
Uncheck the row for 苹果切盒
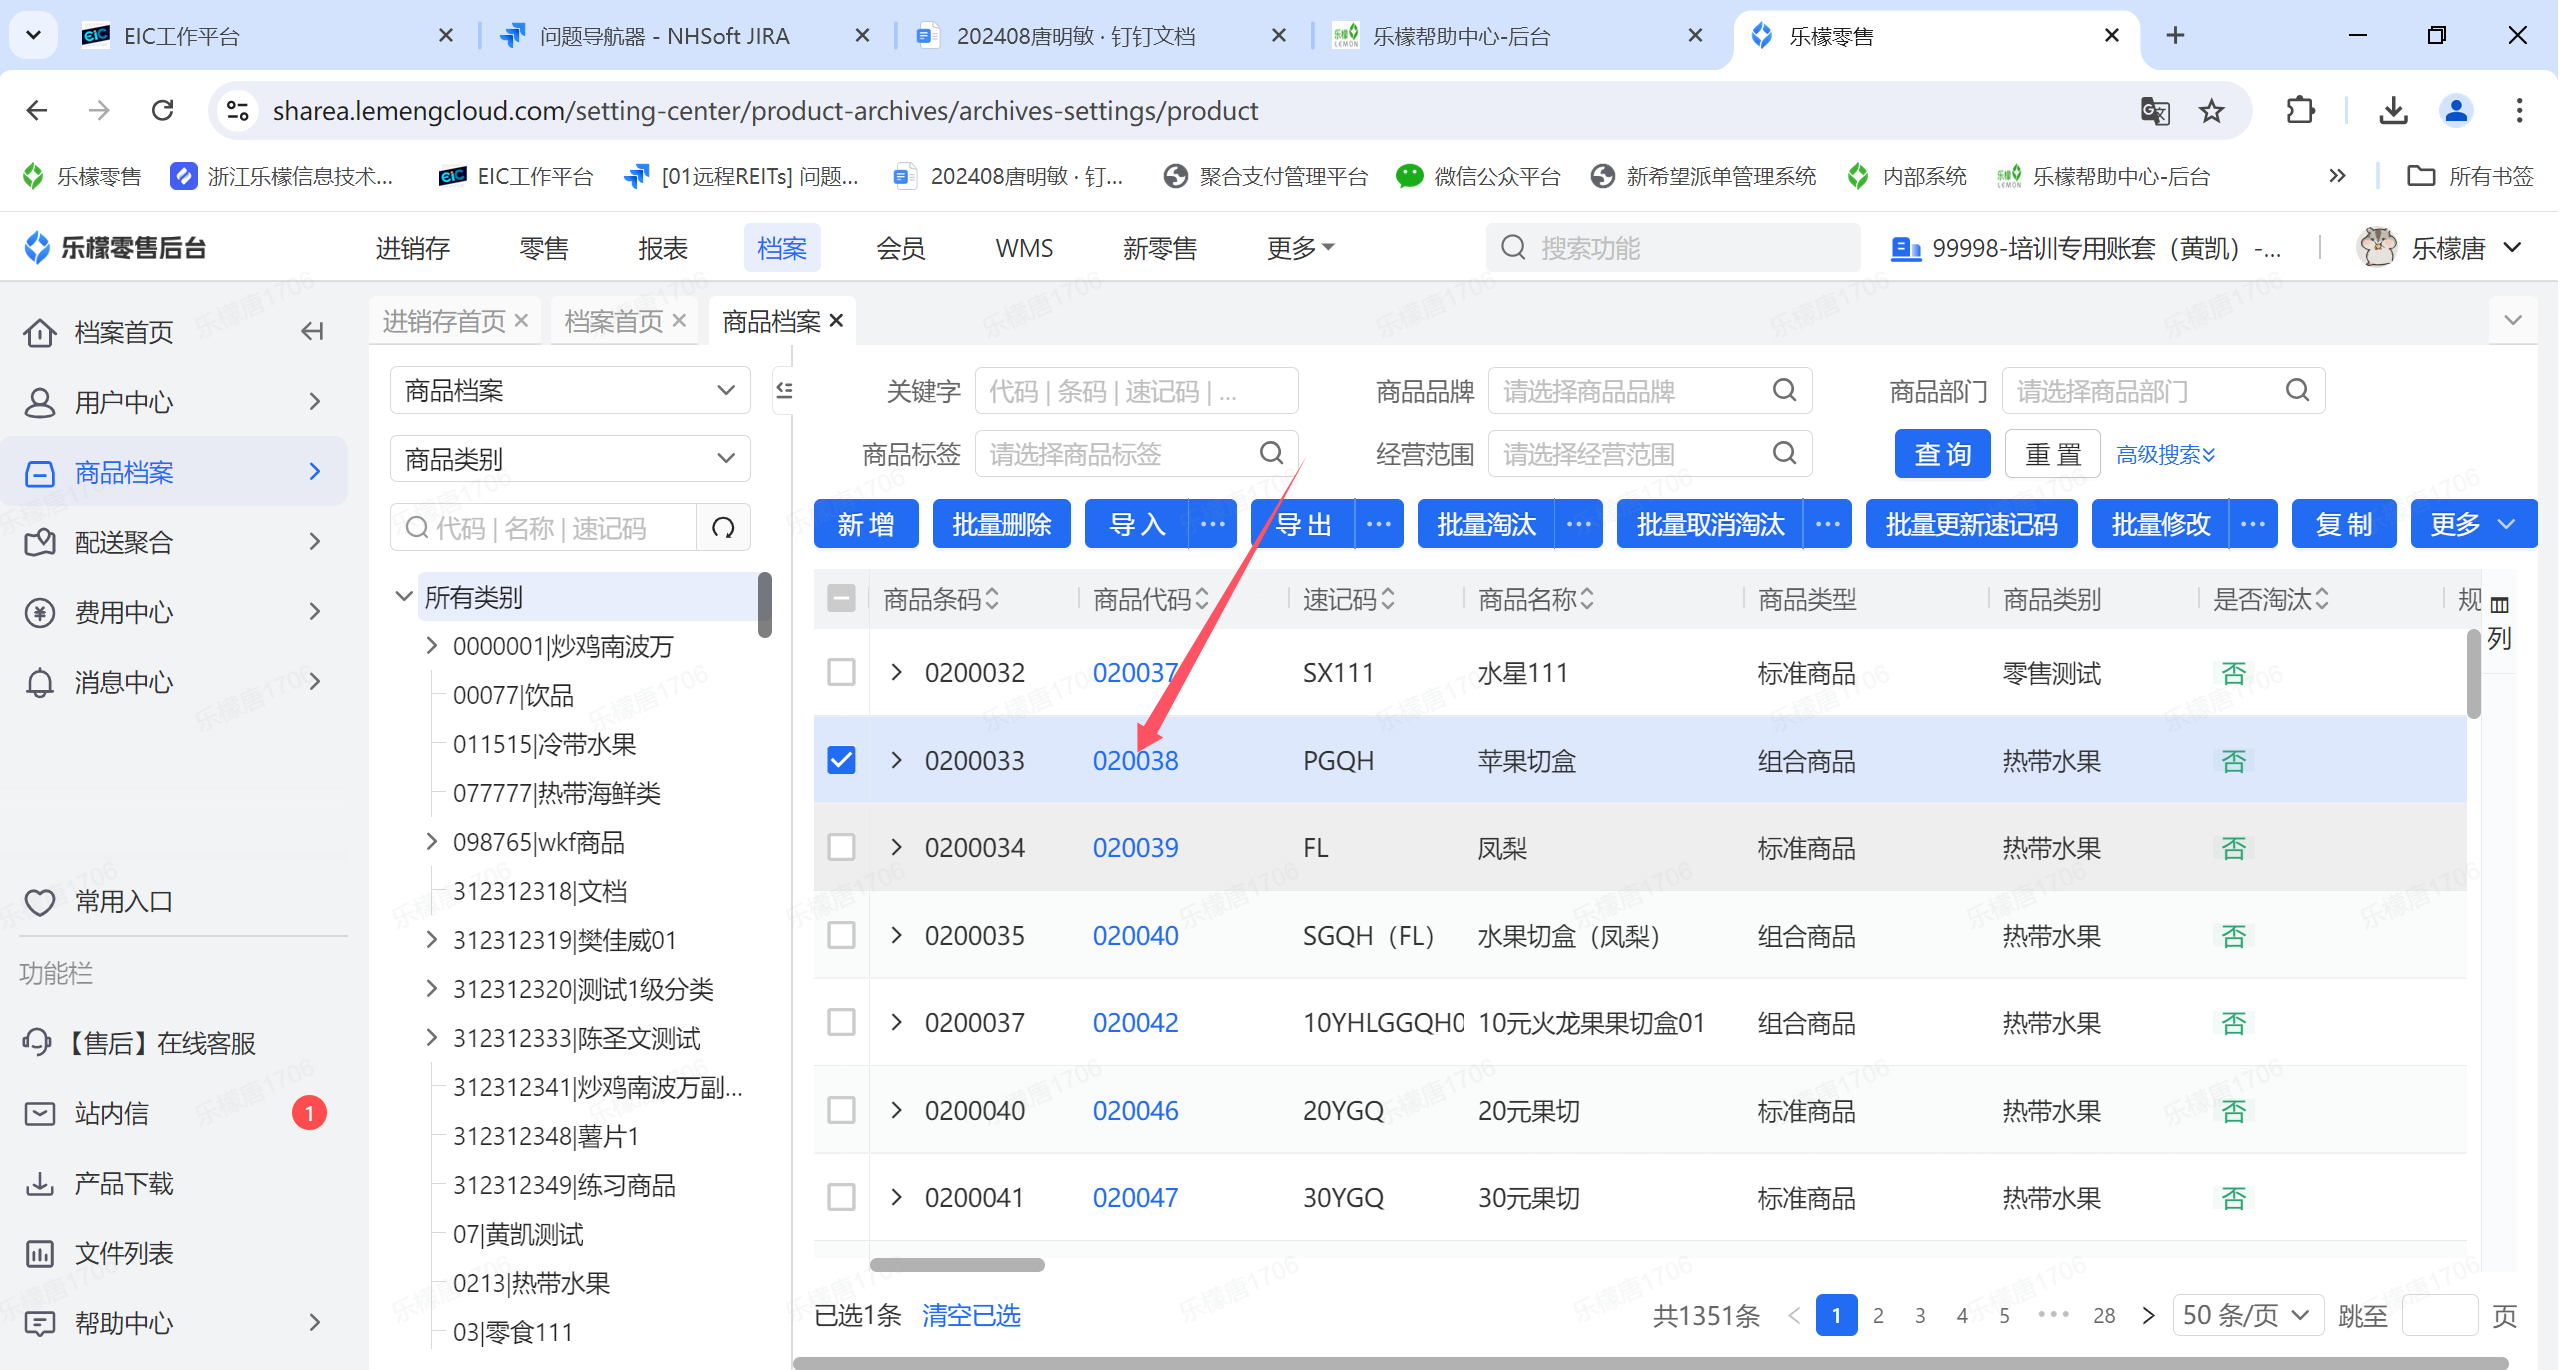841,760
